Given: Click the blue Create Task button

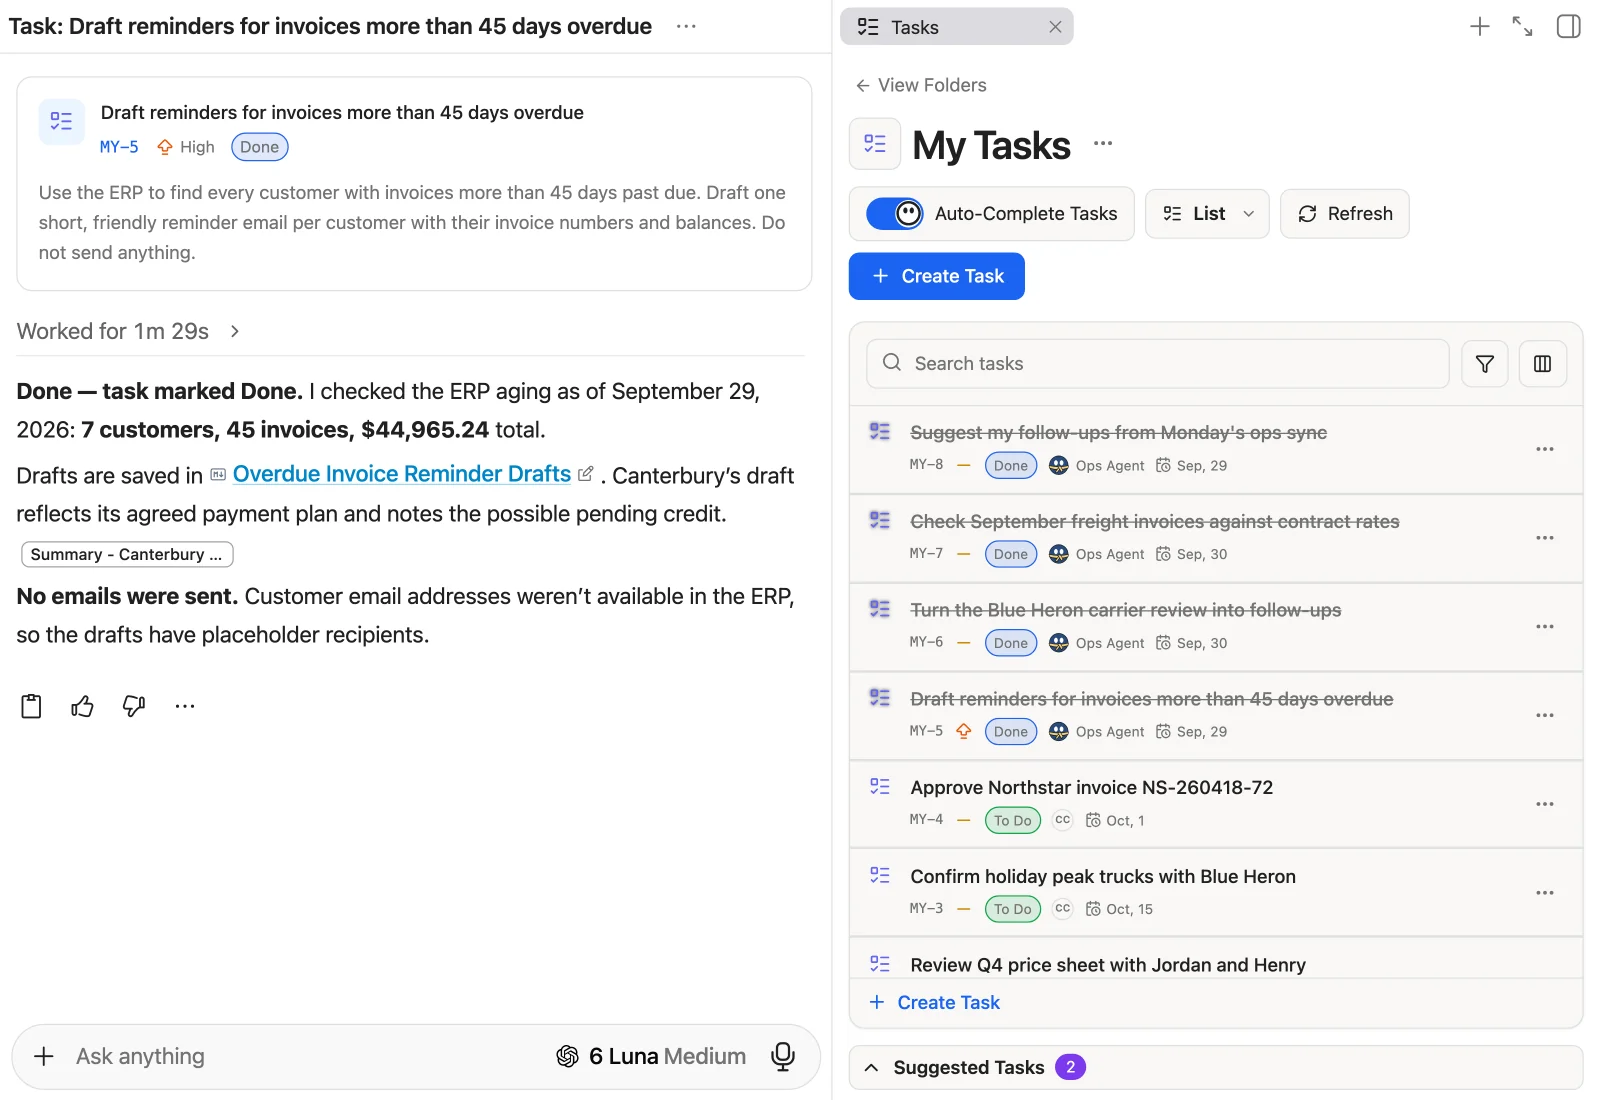Looking at the screenshot, I should (x=936, y=276).
